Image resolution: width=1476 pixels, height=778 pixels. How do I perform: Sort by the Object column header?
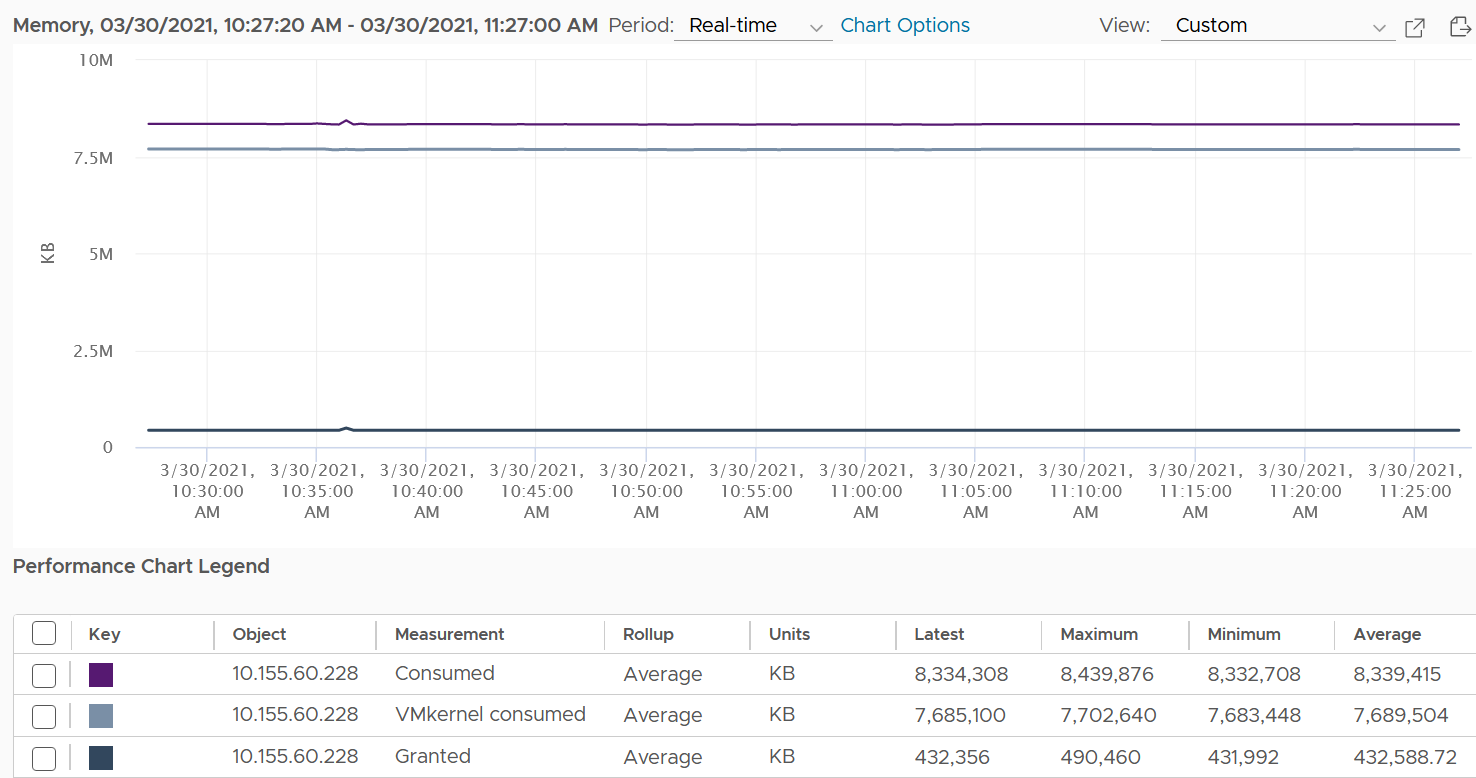point(259,634)
